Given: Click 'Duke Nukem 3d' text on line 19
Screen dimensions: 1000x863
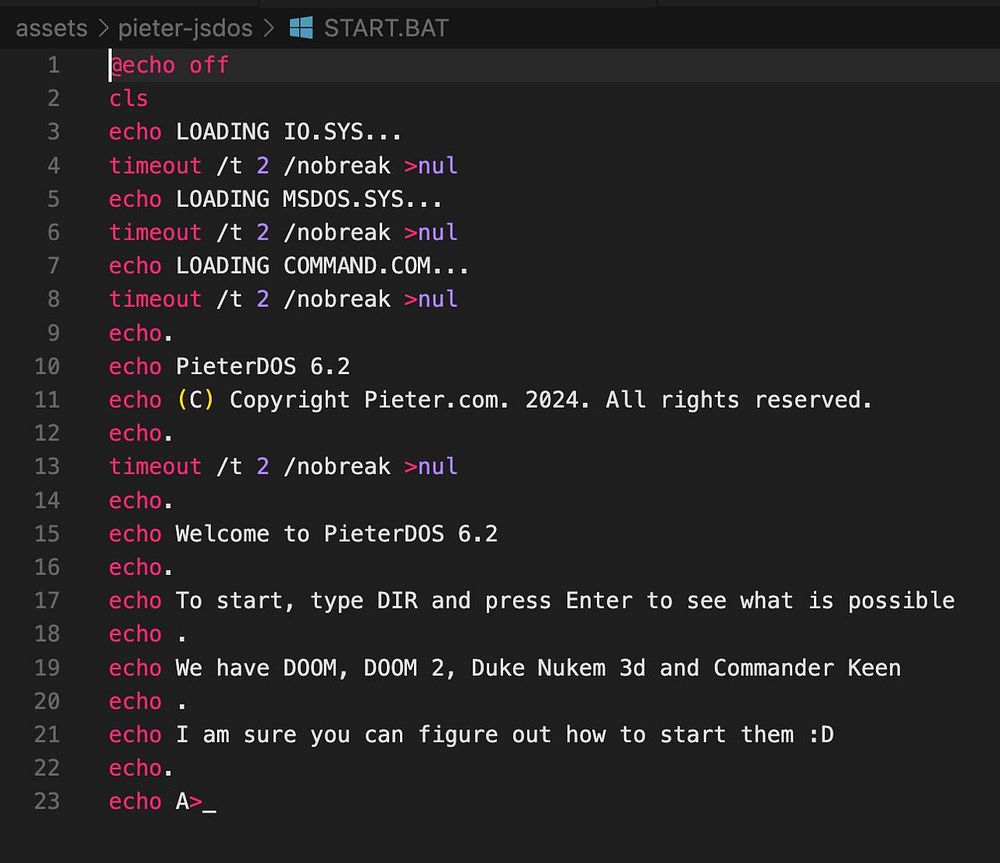Looking at the screenshot, I should pyautogui.click(x=558, y=668).
